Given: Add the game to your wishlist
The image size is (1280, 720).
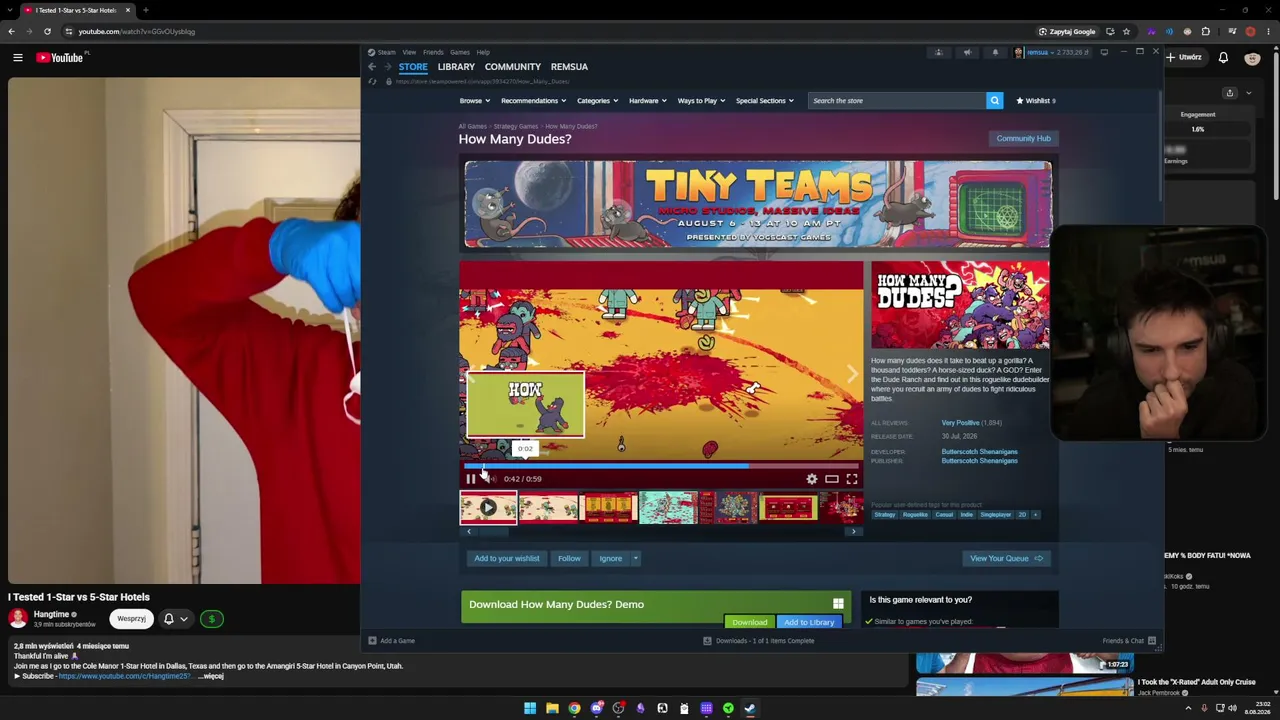Looking at the screenshot, I should (507, 559).
